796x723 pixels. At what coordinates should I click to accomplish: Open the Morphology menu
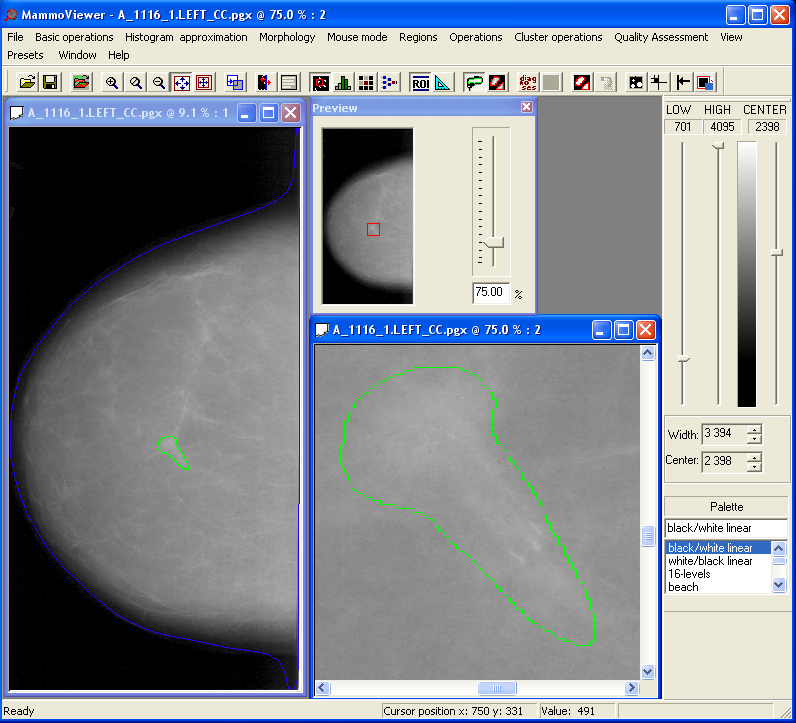pos(287,37)
